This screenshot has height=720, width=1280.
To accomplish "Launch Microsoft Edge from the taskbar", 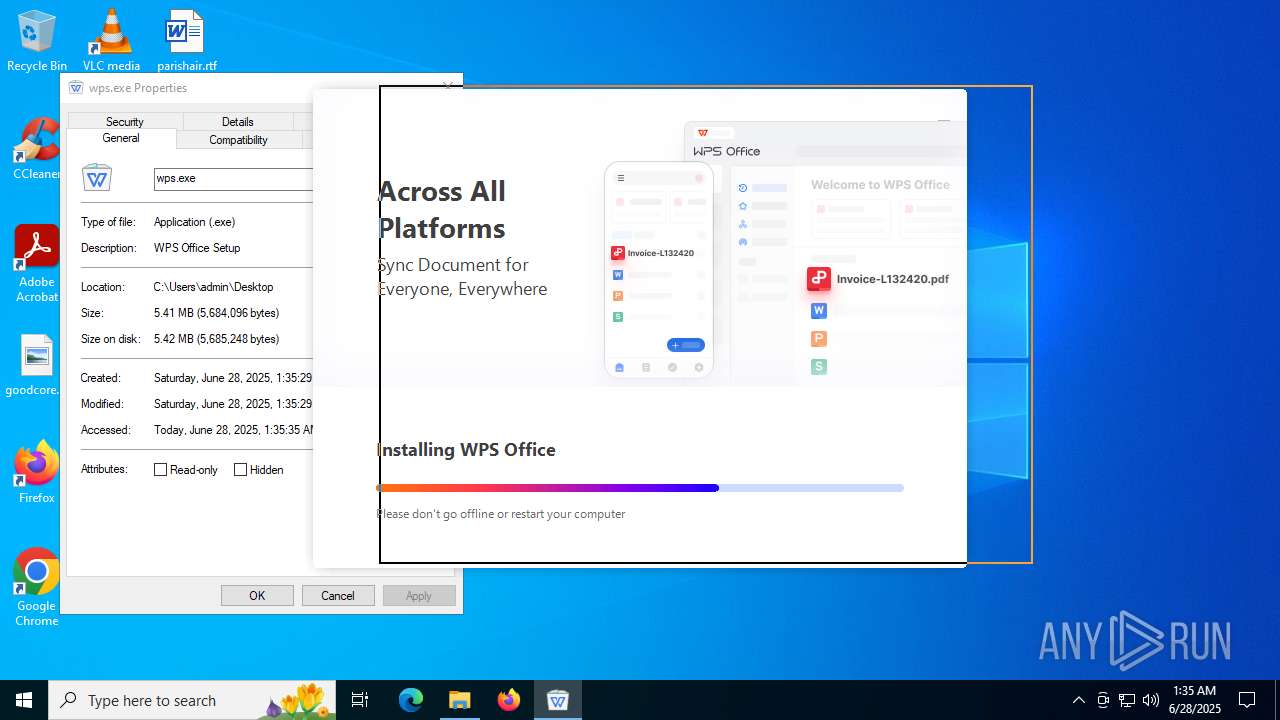I will point(411,700).
